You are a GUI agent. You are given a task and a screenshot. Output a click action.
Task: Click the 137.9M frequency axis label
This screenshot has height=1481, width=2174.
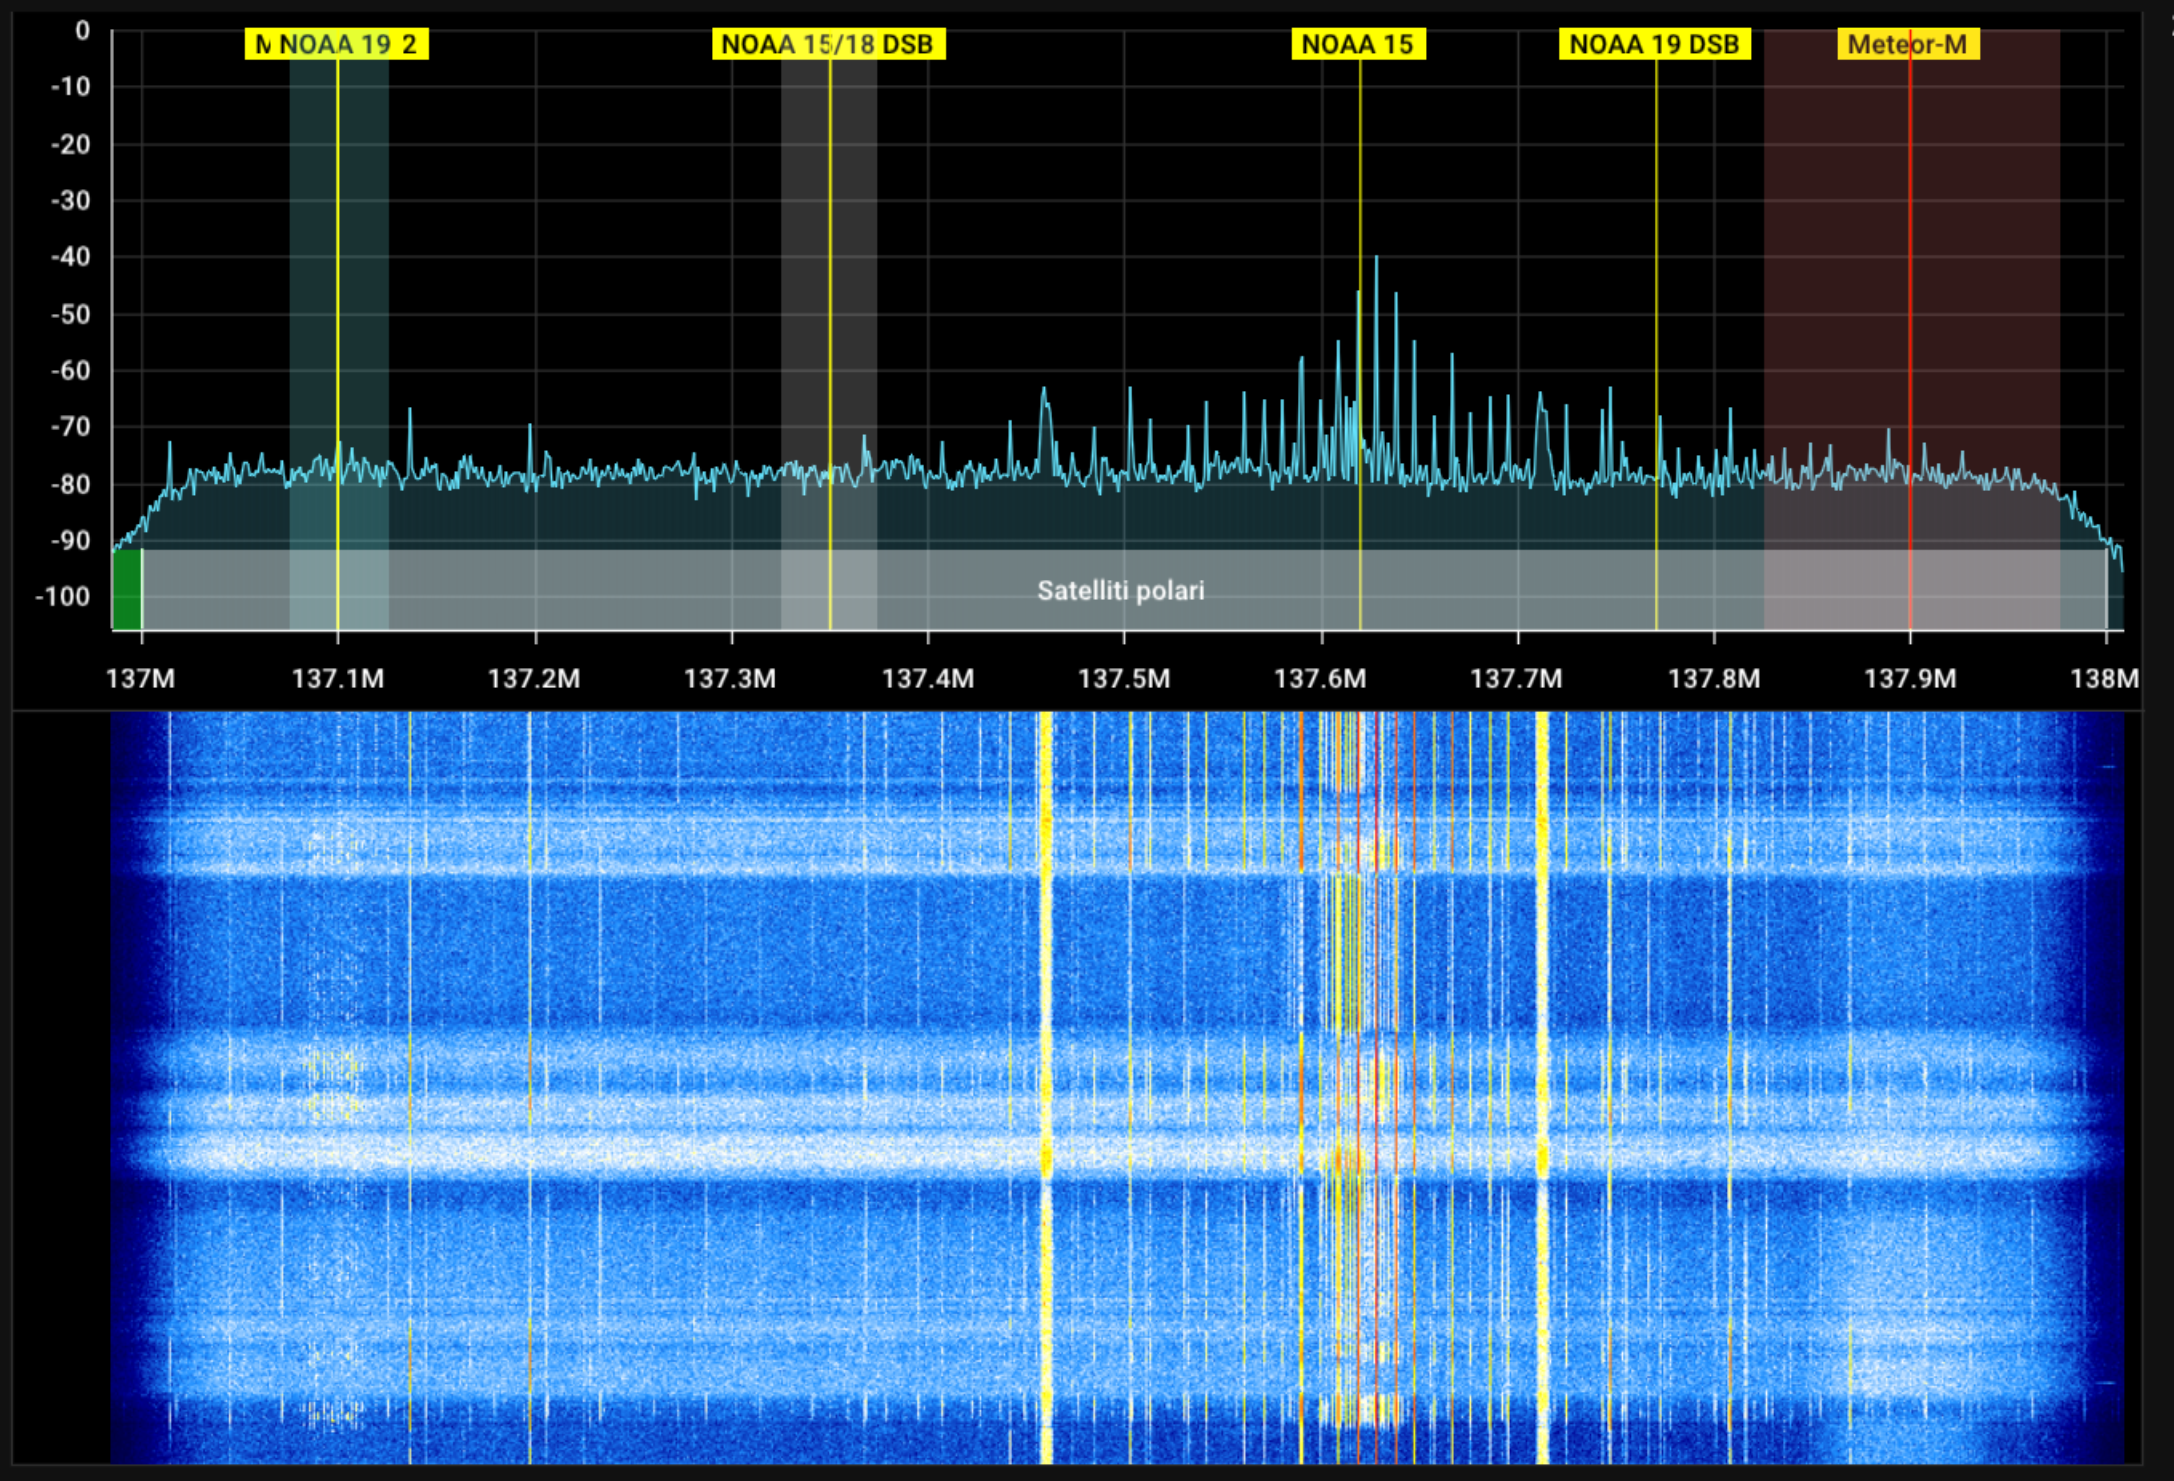(x=1909, y=679)
